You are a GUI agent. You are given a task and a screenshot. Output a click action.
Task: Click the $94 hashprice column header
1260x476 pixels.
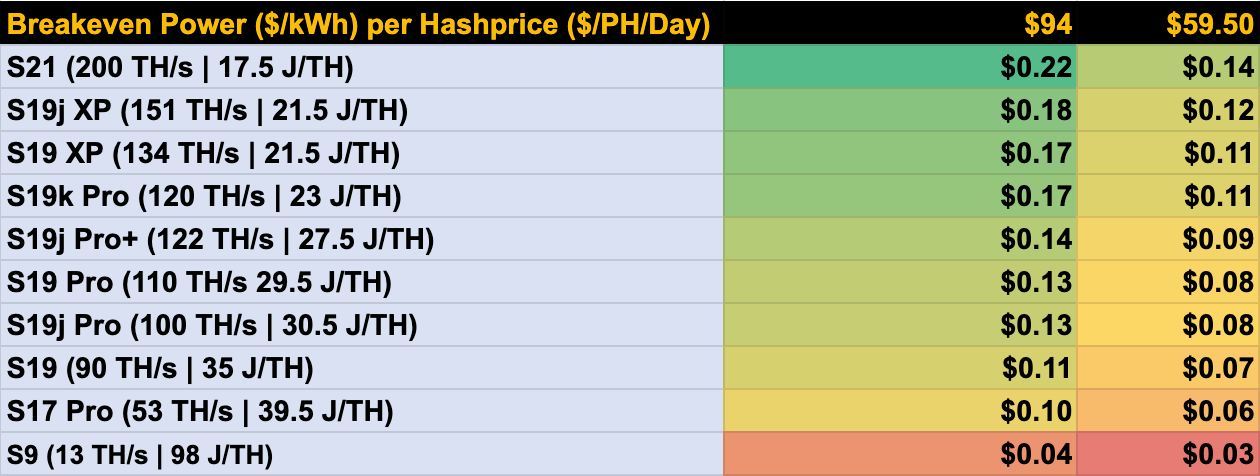click(x=899, y=23)
